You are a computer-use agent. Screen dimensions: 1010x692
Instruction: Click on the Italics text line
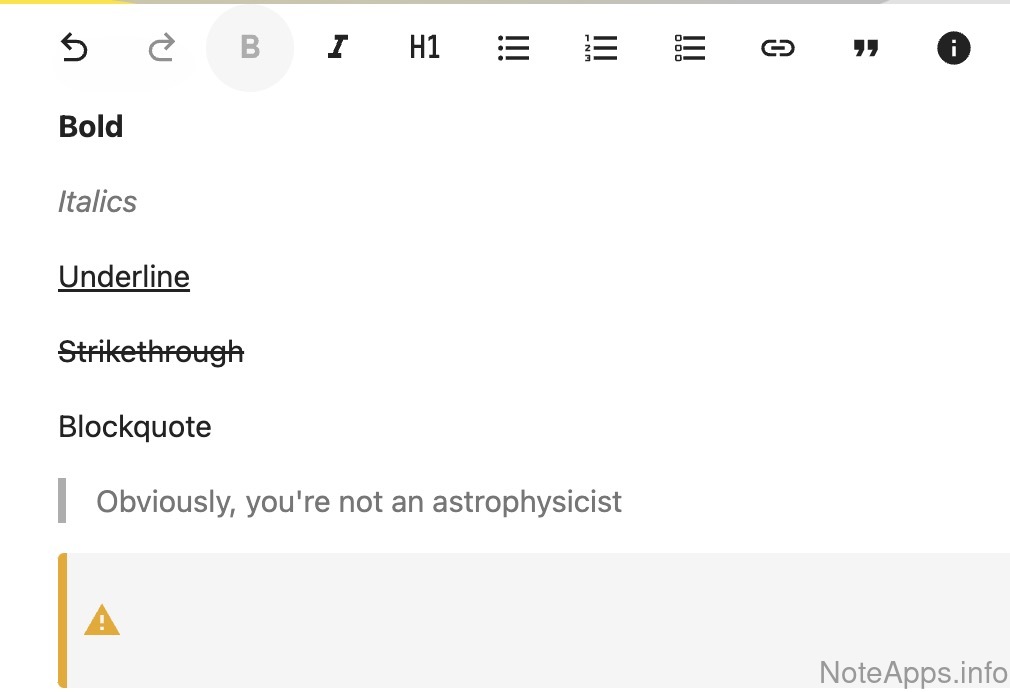coord(97,202)
